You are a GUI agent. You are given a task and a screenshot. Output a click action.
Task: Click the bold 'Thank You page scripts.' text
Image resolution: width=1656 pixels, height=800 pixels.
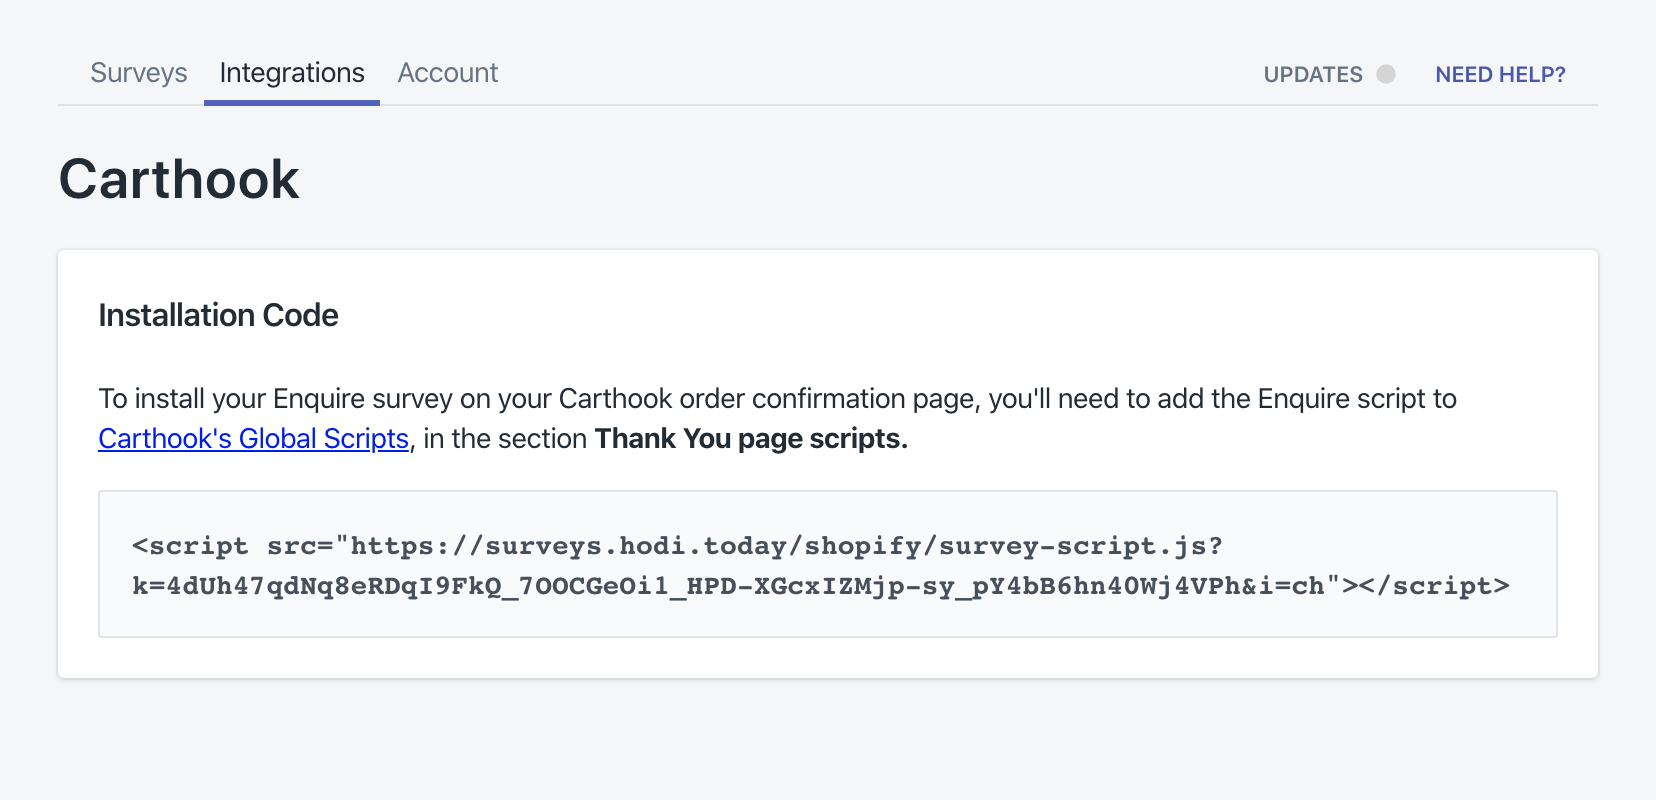pyautogui.click(x=751, y=439)
